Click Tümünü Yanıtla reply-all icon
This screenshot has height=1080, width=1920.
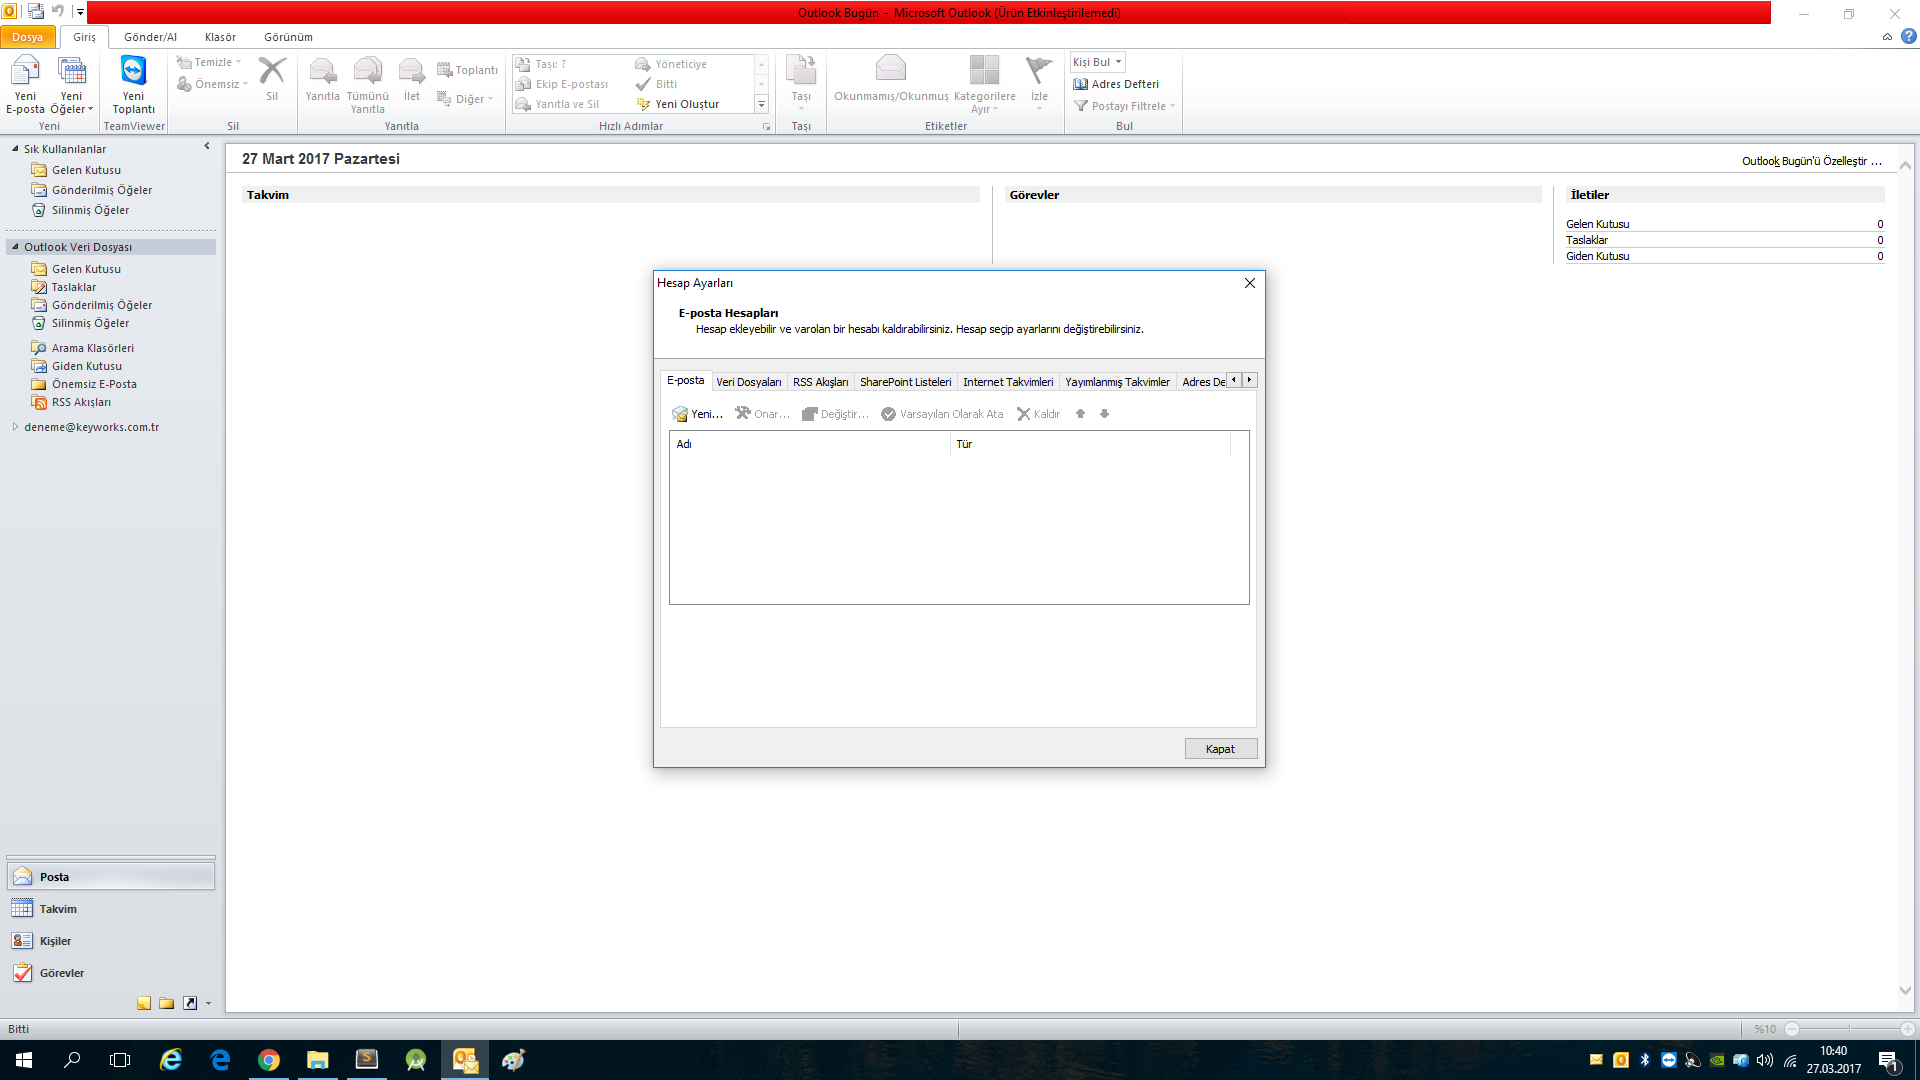point(367,85)
